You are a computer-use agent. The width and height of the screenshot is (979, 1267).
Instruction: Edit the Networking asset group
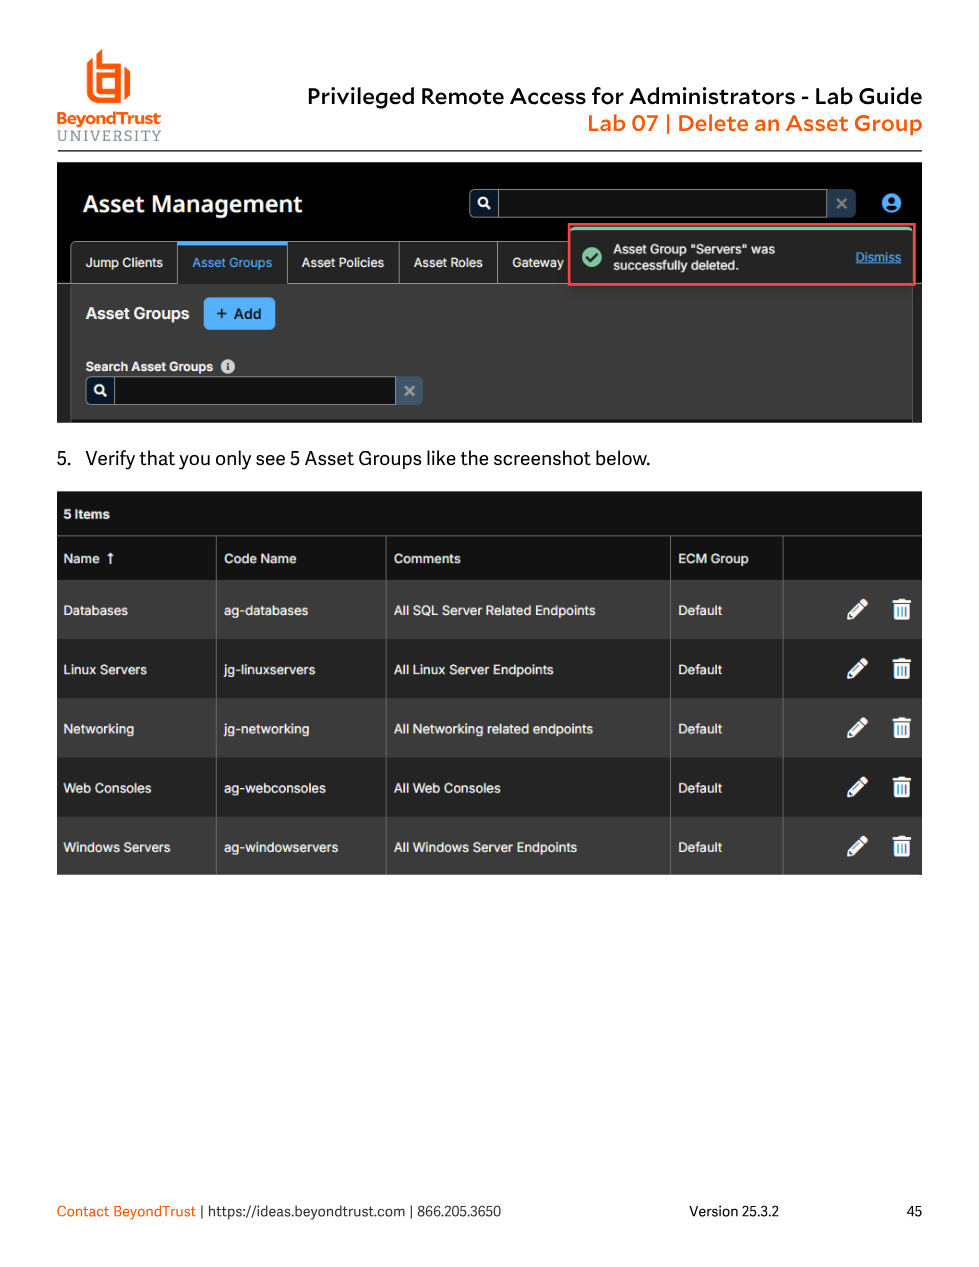coord(857,728)
